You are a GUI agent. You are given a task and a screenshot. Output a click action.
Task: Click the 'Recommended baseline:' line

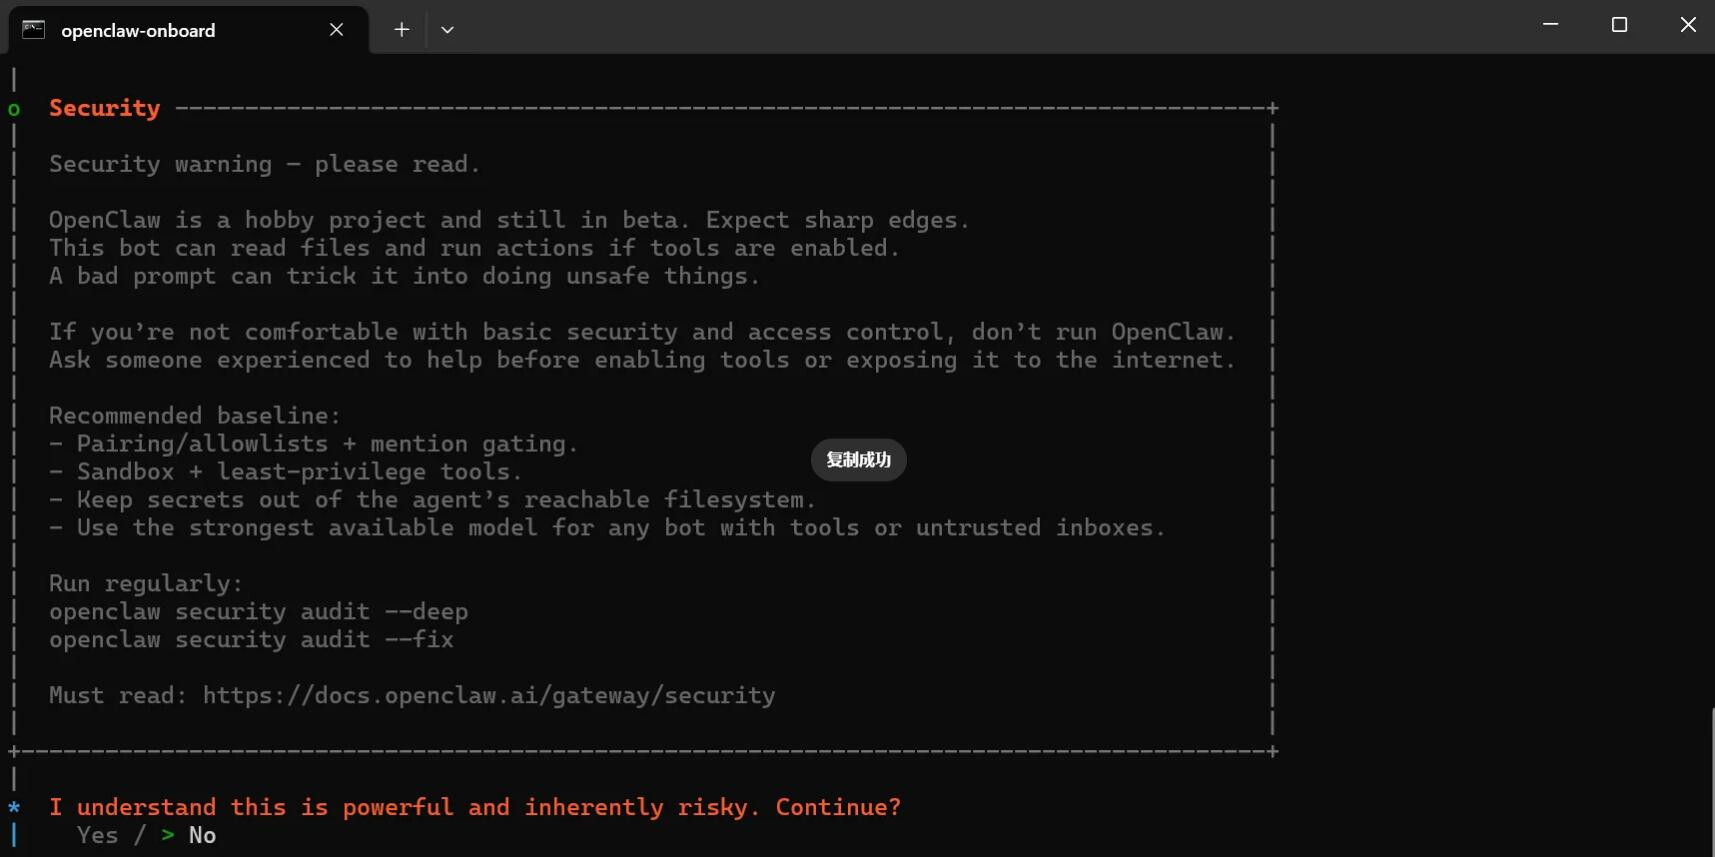(x=195, y=416)
